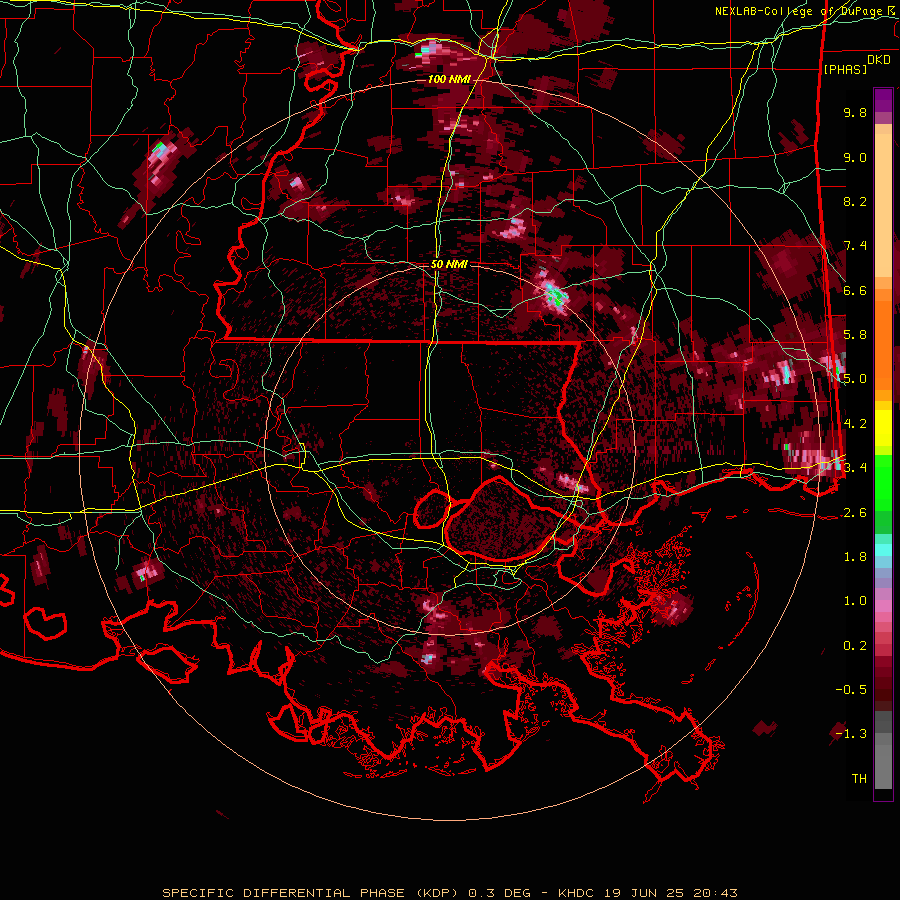Click the 1.0 scale value
Viewport: 900px width, 900px height.
855,601
